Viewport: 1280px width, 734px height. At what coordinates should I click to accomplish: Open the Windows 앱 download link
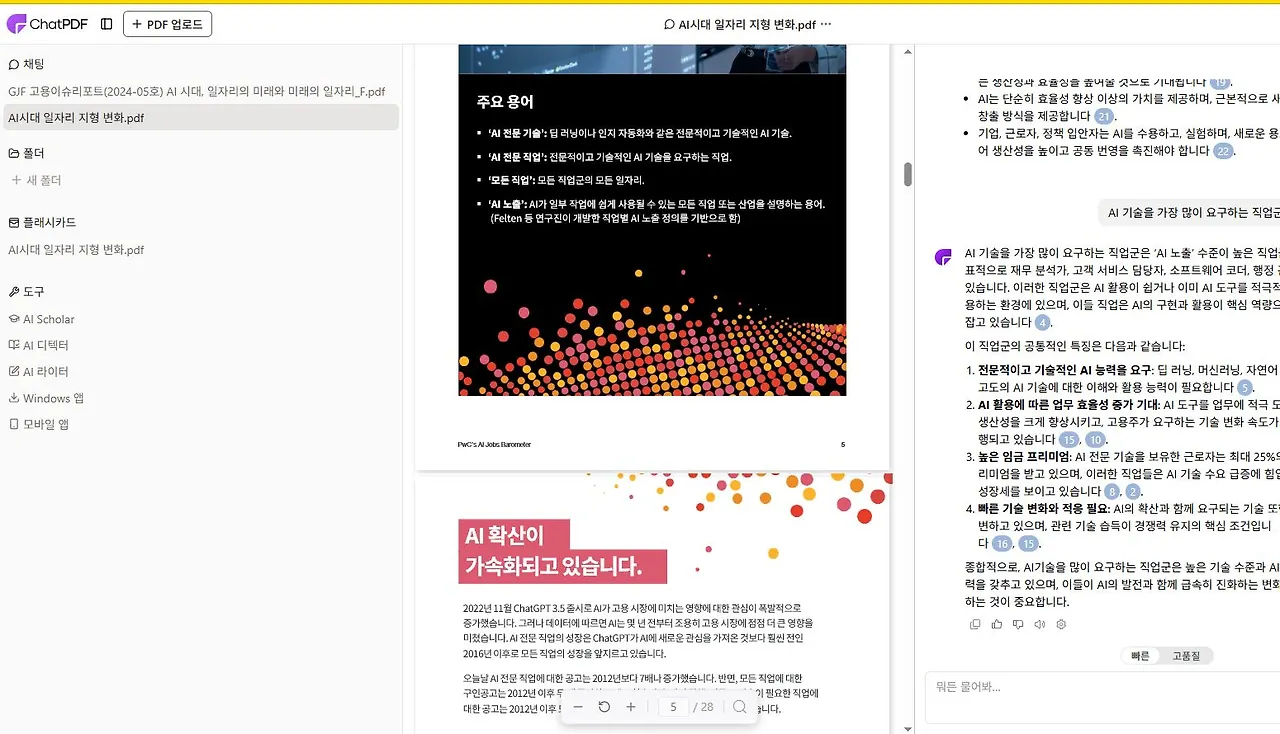click(x=46, y=398)
